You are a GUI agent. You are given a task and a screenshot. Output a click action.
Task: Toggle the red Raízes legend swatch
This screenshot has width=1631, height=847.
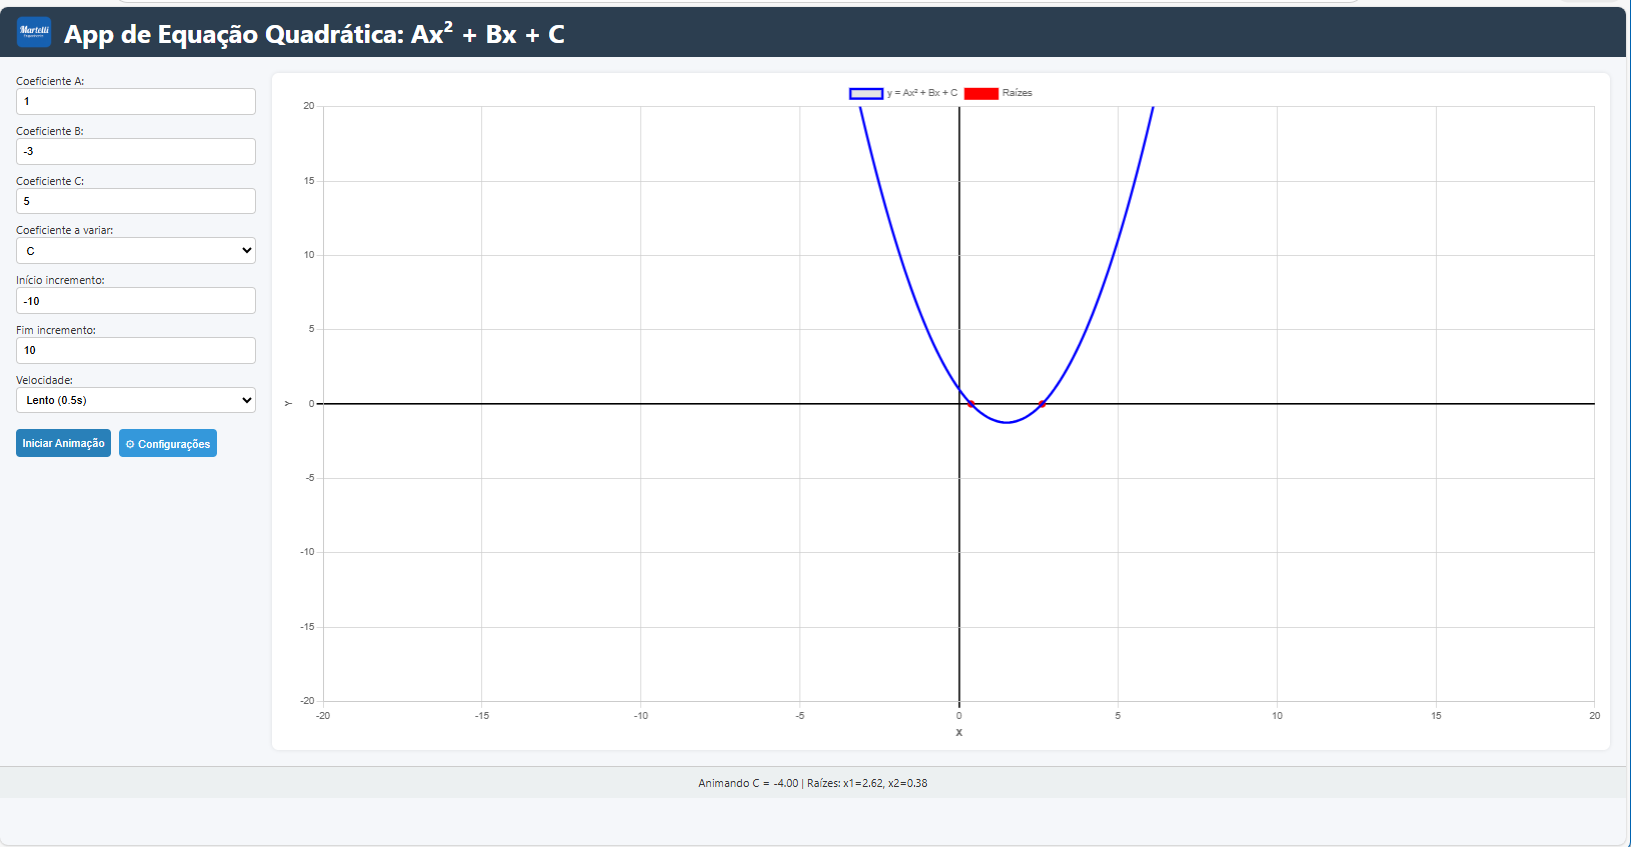click(981, 93)
